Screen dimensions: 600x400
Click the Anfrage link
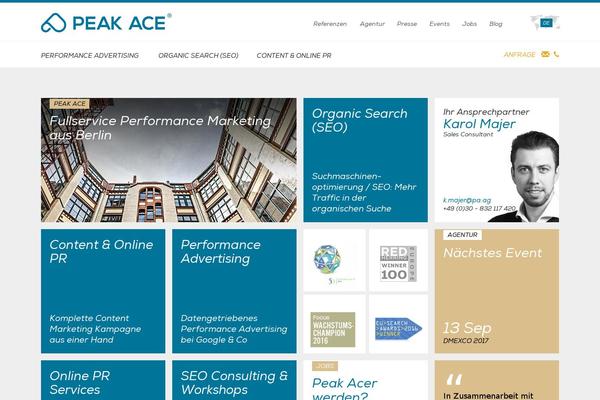pyautogui.click(x=519, y=54)
